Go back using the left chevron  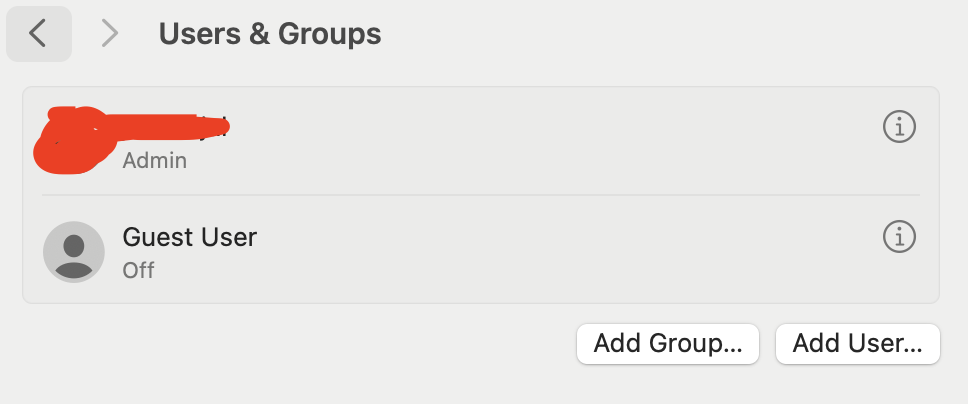click(38, 34)
